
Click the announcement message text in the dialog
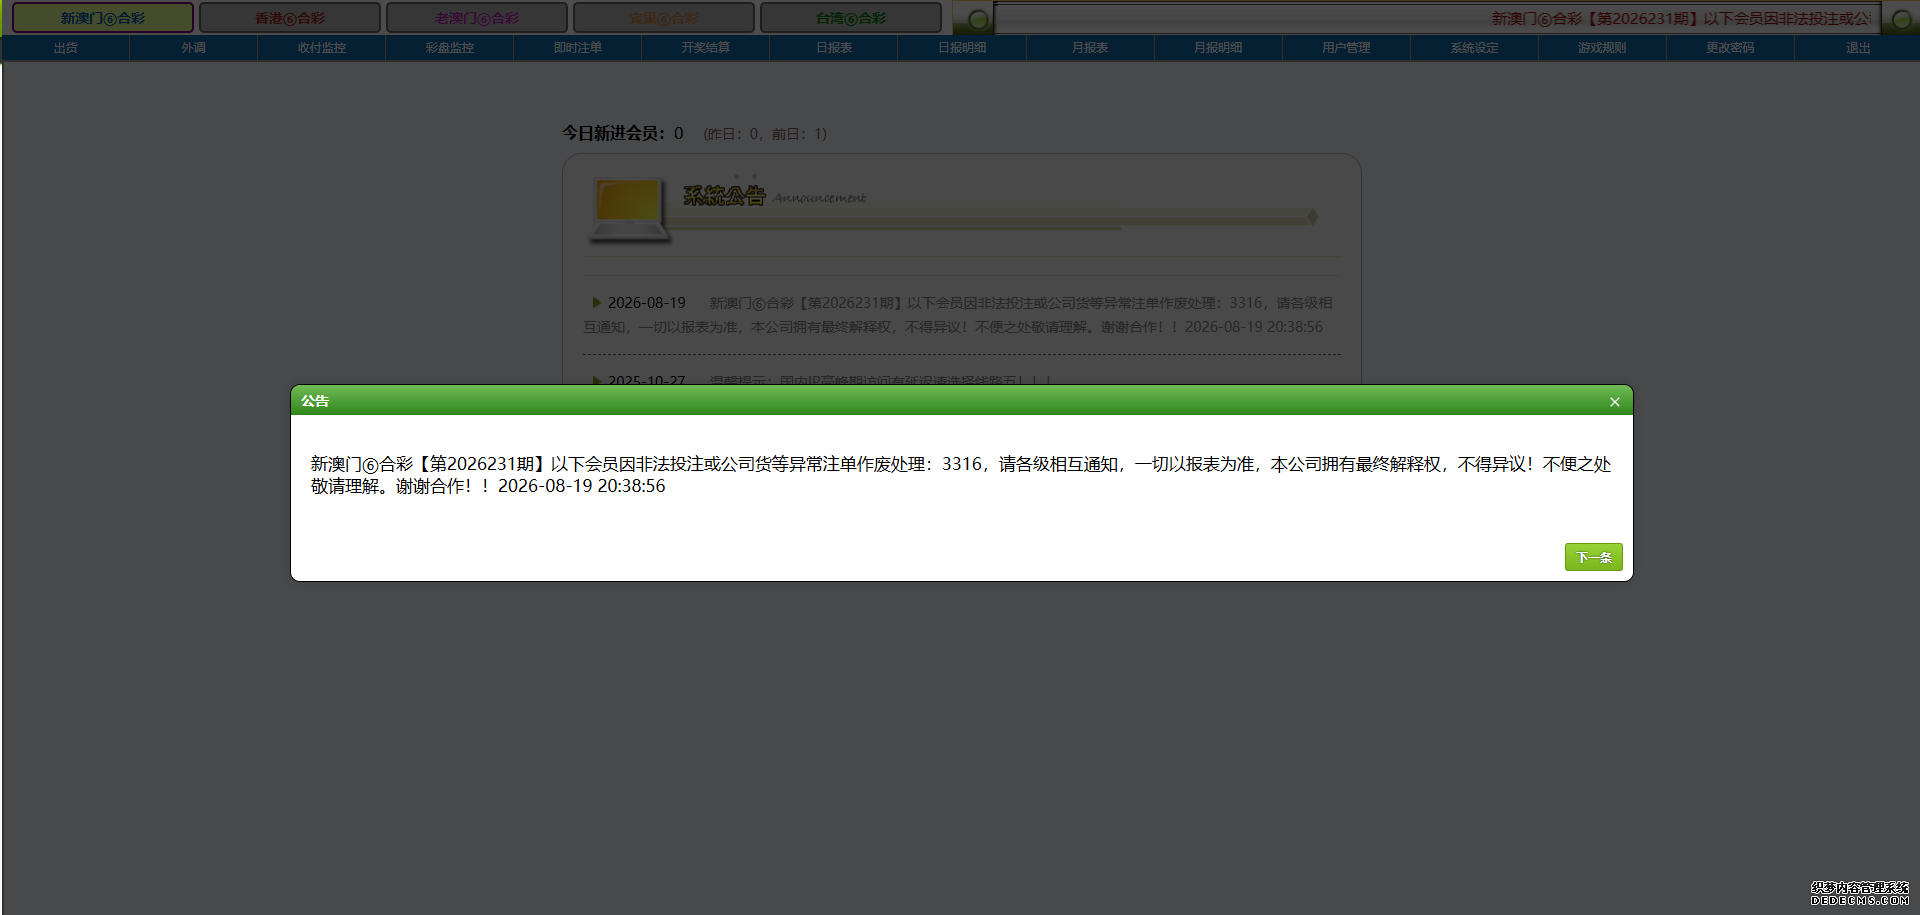961,475
